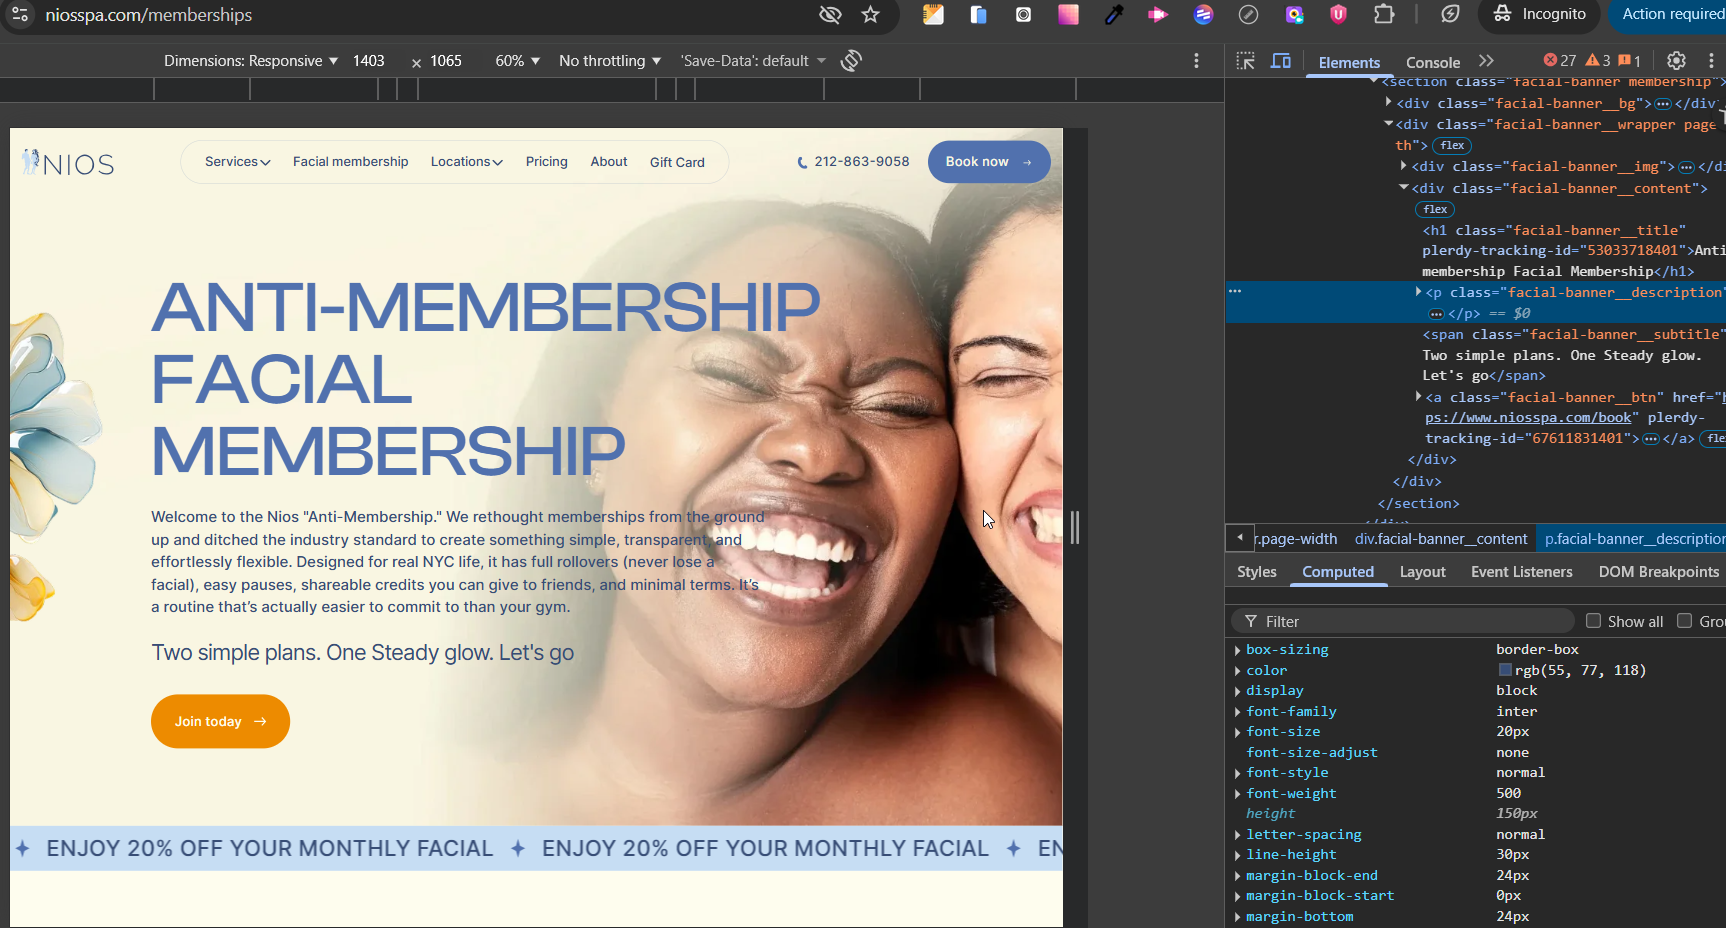
Task: Switch to the Elements tab
Action: (x=1349, y=62)
